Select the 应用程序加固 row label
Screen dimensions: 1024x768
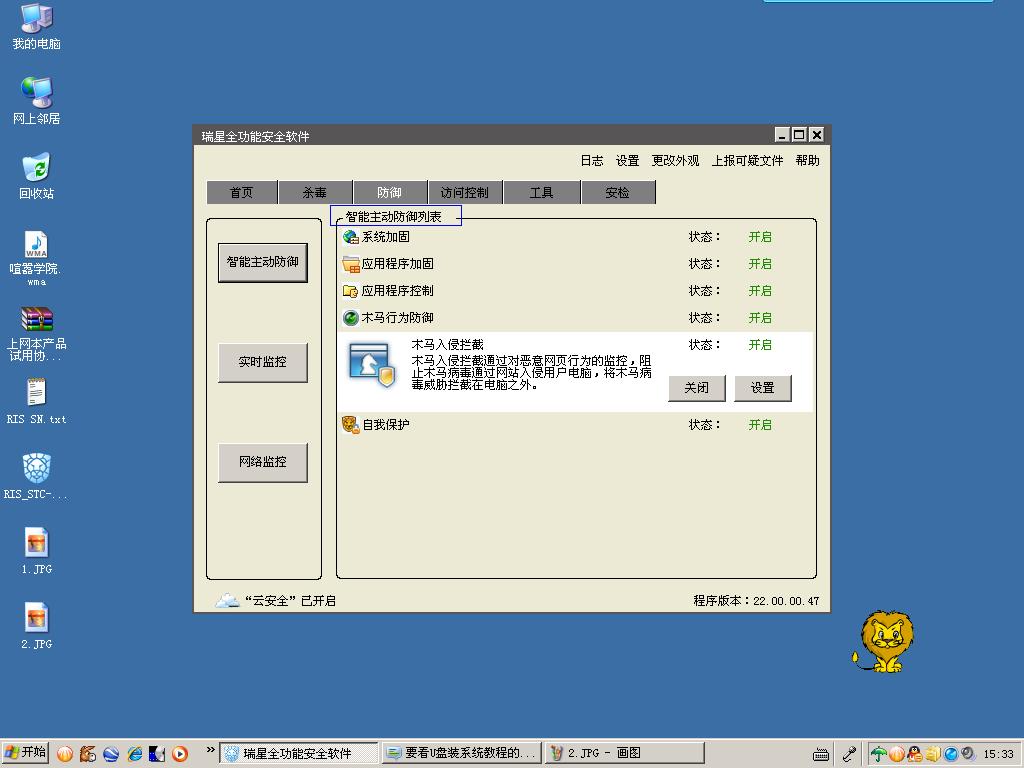click(x=398, y=264)
